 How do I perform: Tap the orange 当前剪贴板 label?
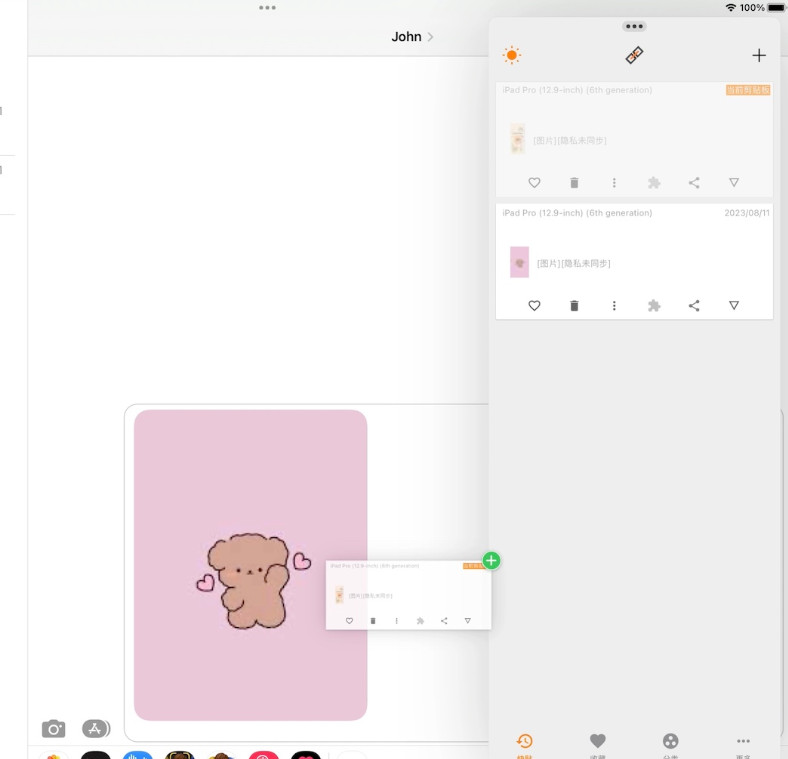point(748,90)
